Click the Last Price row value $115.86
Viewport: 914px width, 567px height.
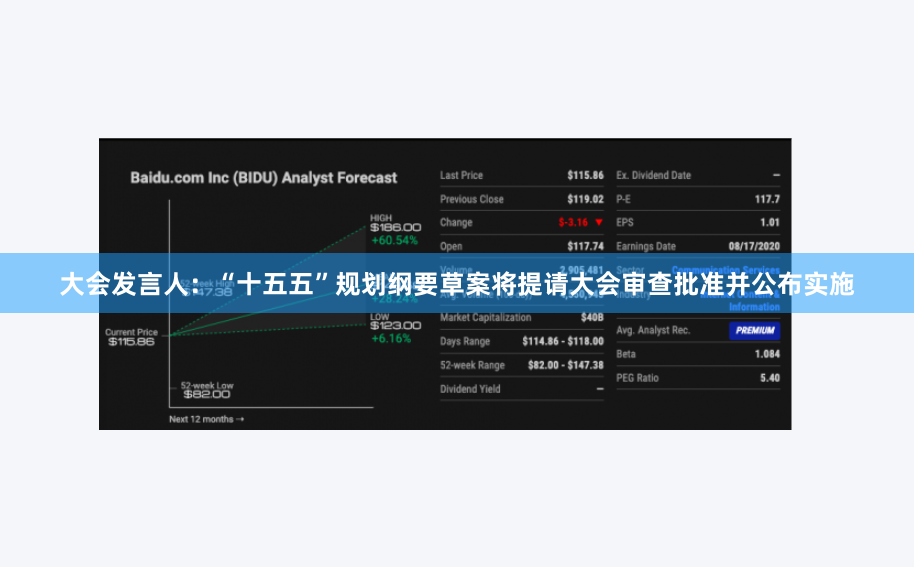(x=585, y=175)
